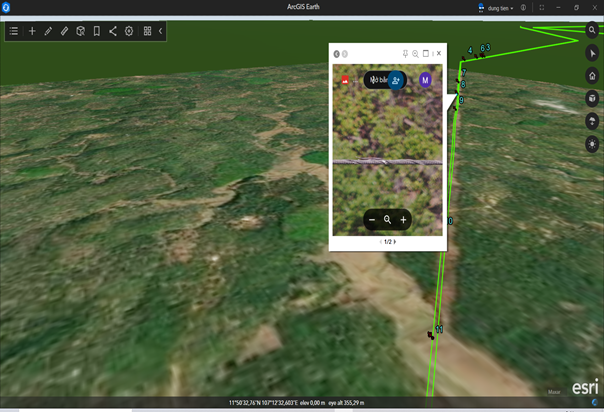Open the basemap grid icon
The width and height of the screenshot is (604, 412).
pyautogui.click(x=147, y=31)
